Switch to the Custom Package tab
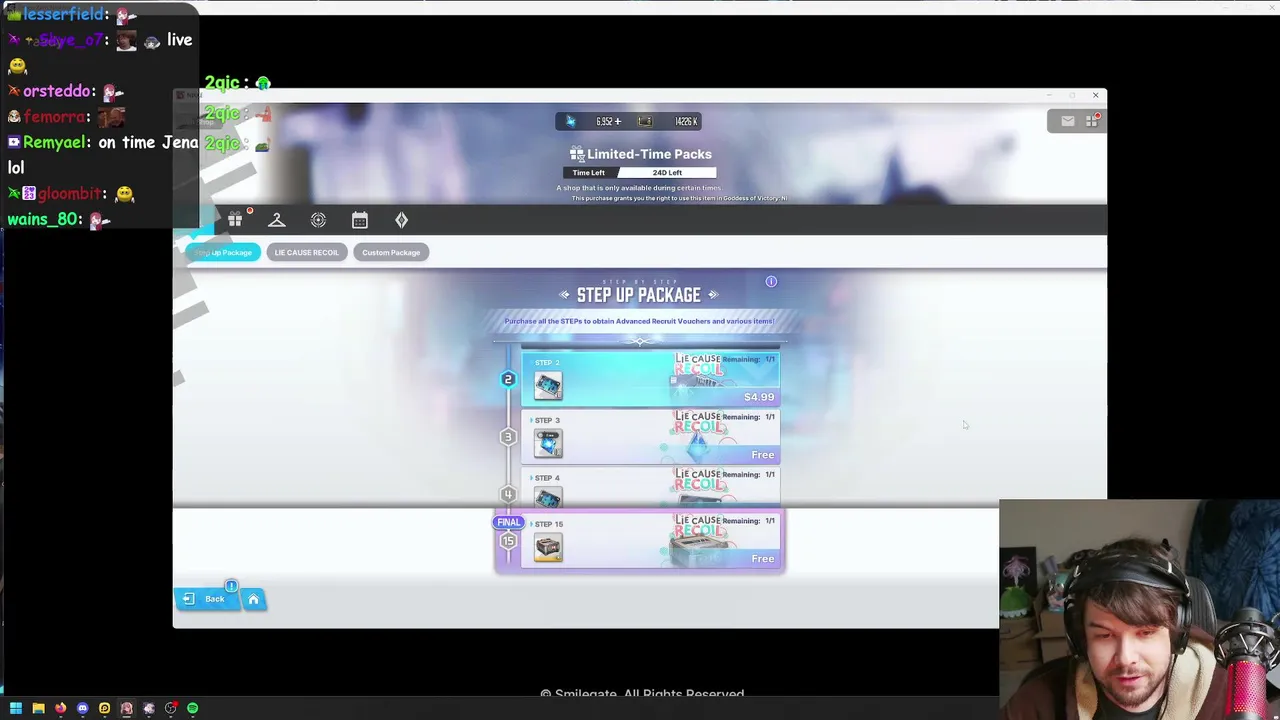Screen dimensions: 1280x720 click(x=391, y=253)
